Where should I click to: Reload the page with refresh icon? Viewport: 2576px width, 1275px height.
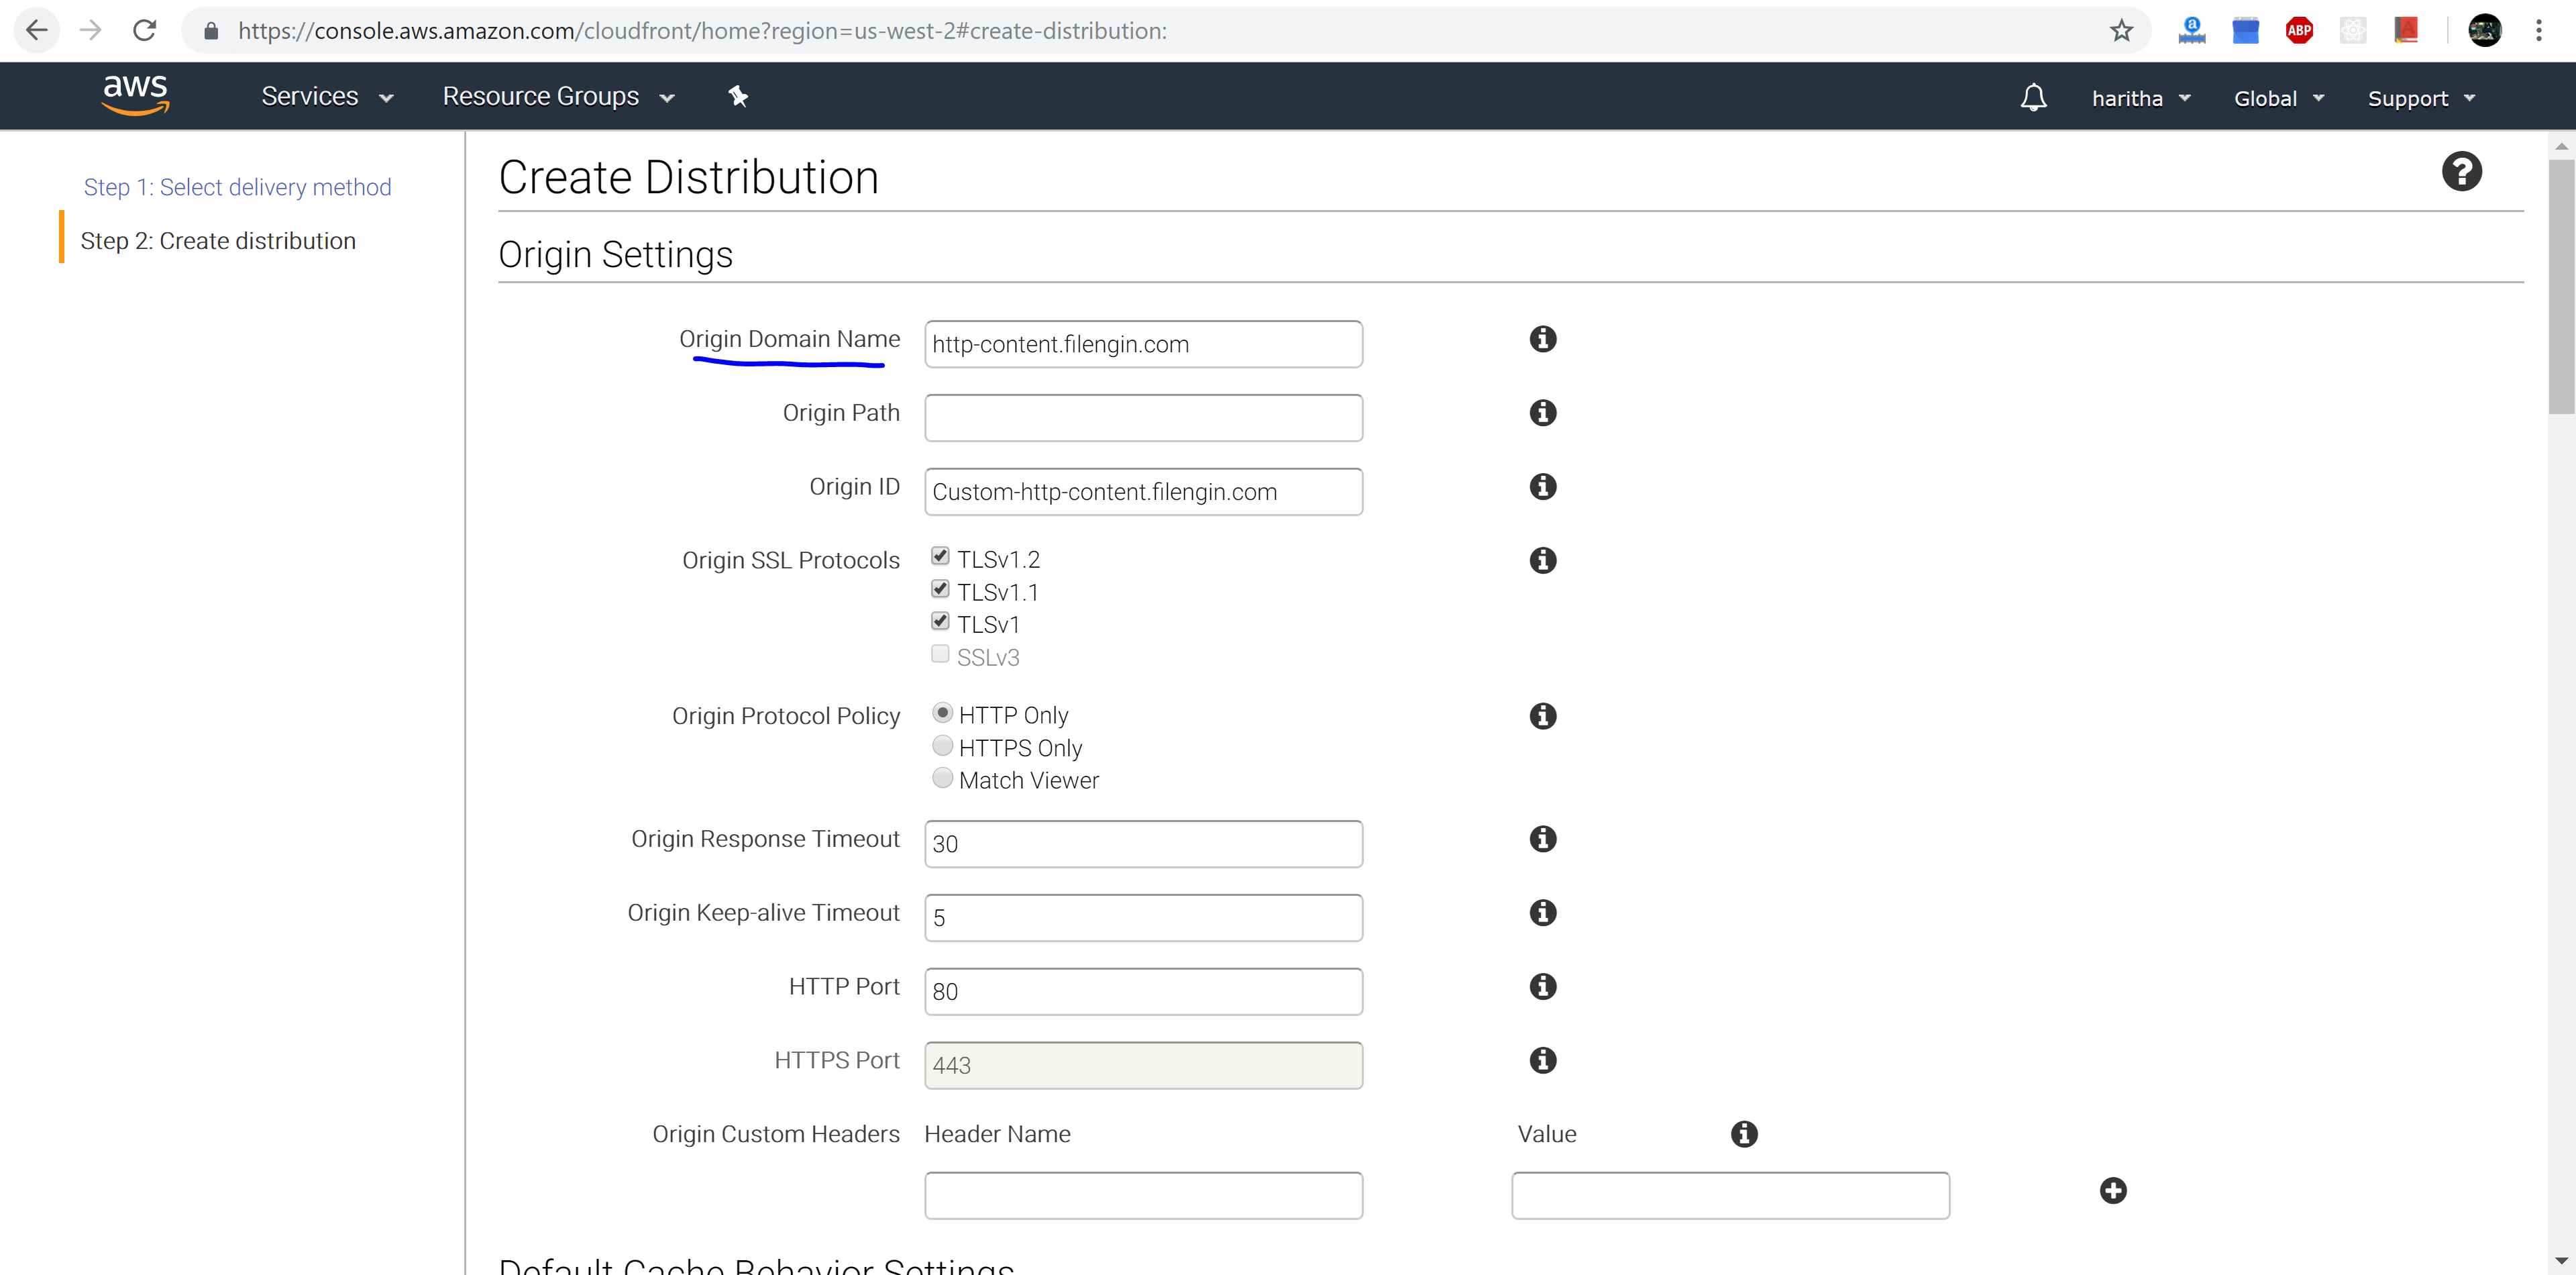pyautogui.click(x=145, y=30)
